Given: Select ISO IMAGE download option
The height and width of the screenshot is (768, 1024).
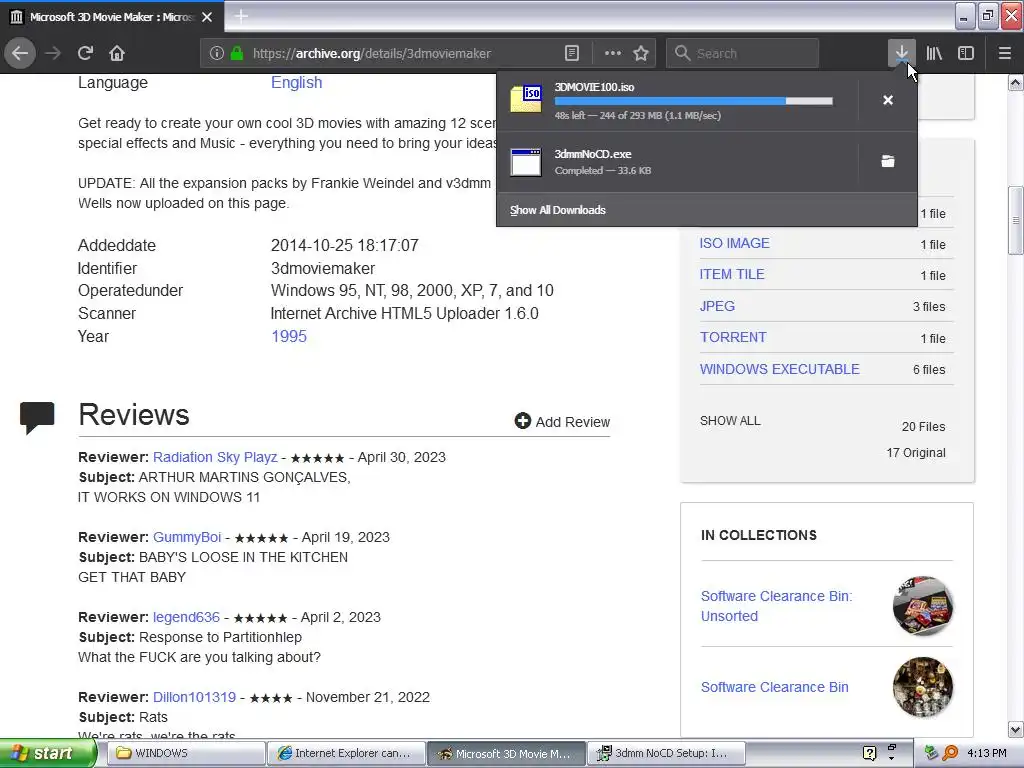Looking at the screenshot, I should point(735,243).
